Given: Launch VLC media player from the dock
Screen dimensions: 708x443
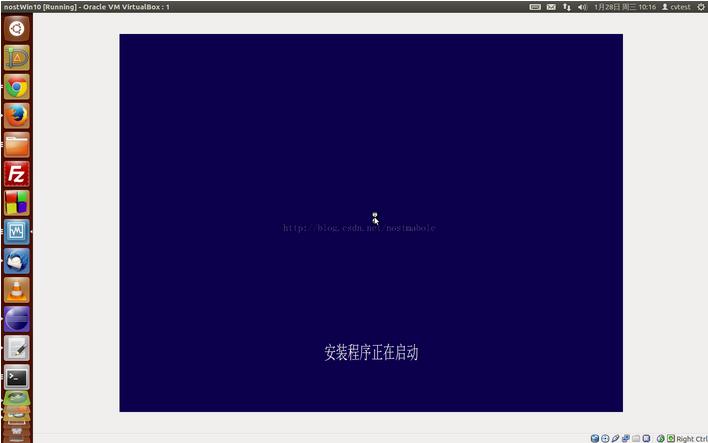Looking at the screenshot, I should point(17,290).
